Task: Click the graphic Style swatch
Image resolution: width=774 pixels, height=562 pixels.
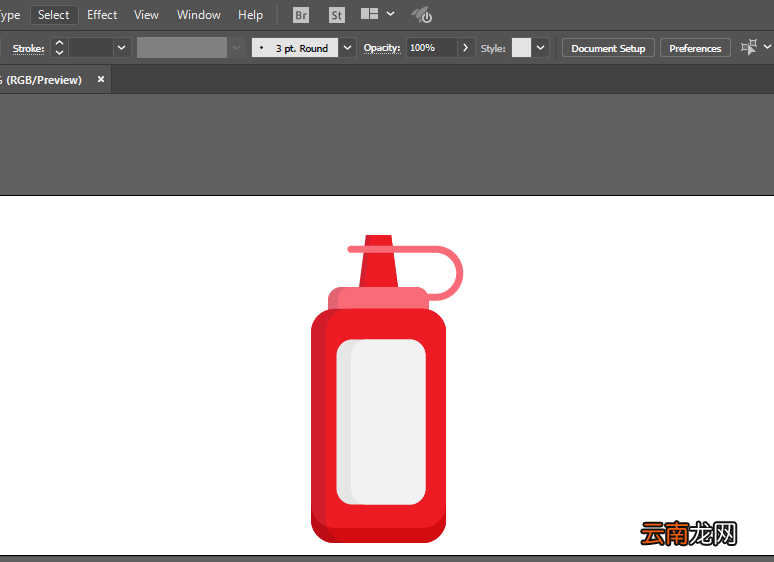Action: tap(521, 48)
